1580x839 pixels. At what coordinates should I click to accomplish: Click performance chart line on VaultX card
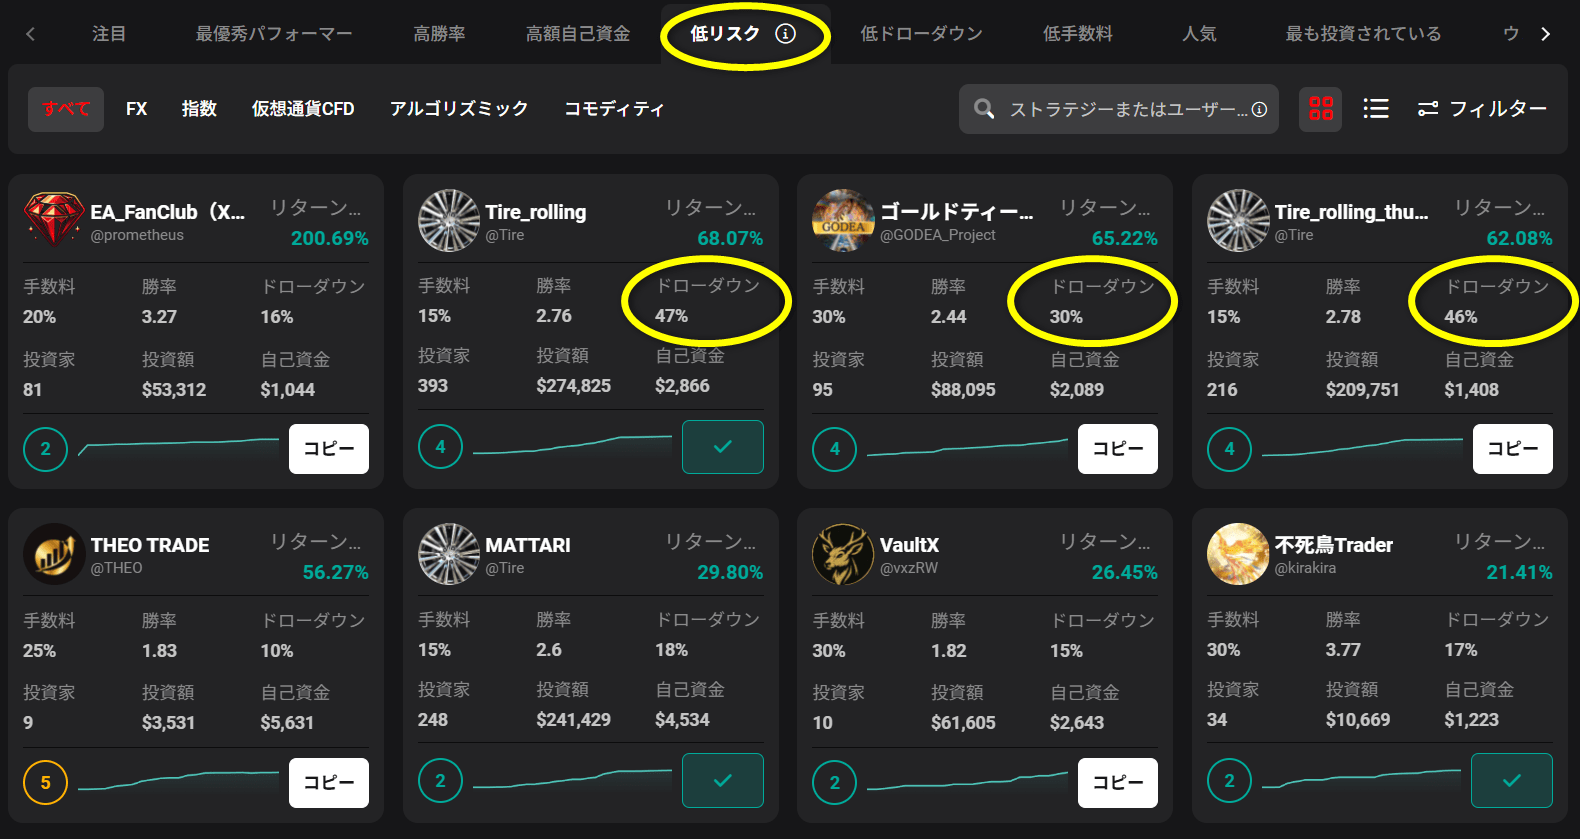click(967, 781)
